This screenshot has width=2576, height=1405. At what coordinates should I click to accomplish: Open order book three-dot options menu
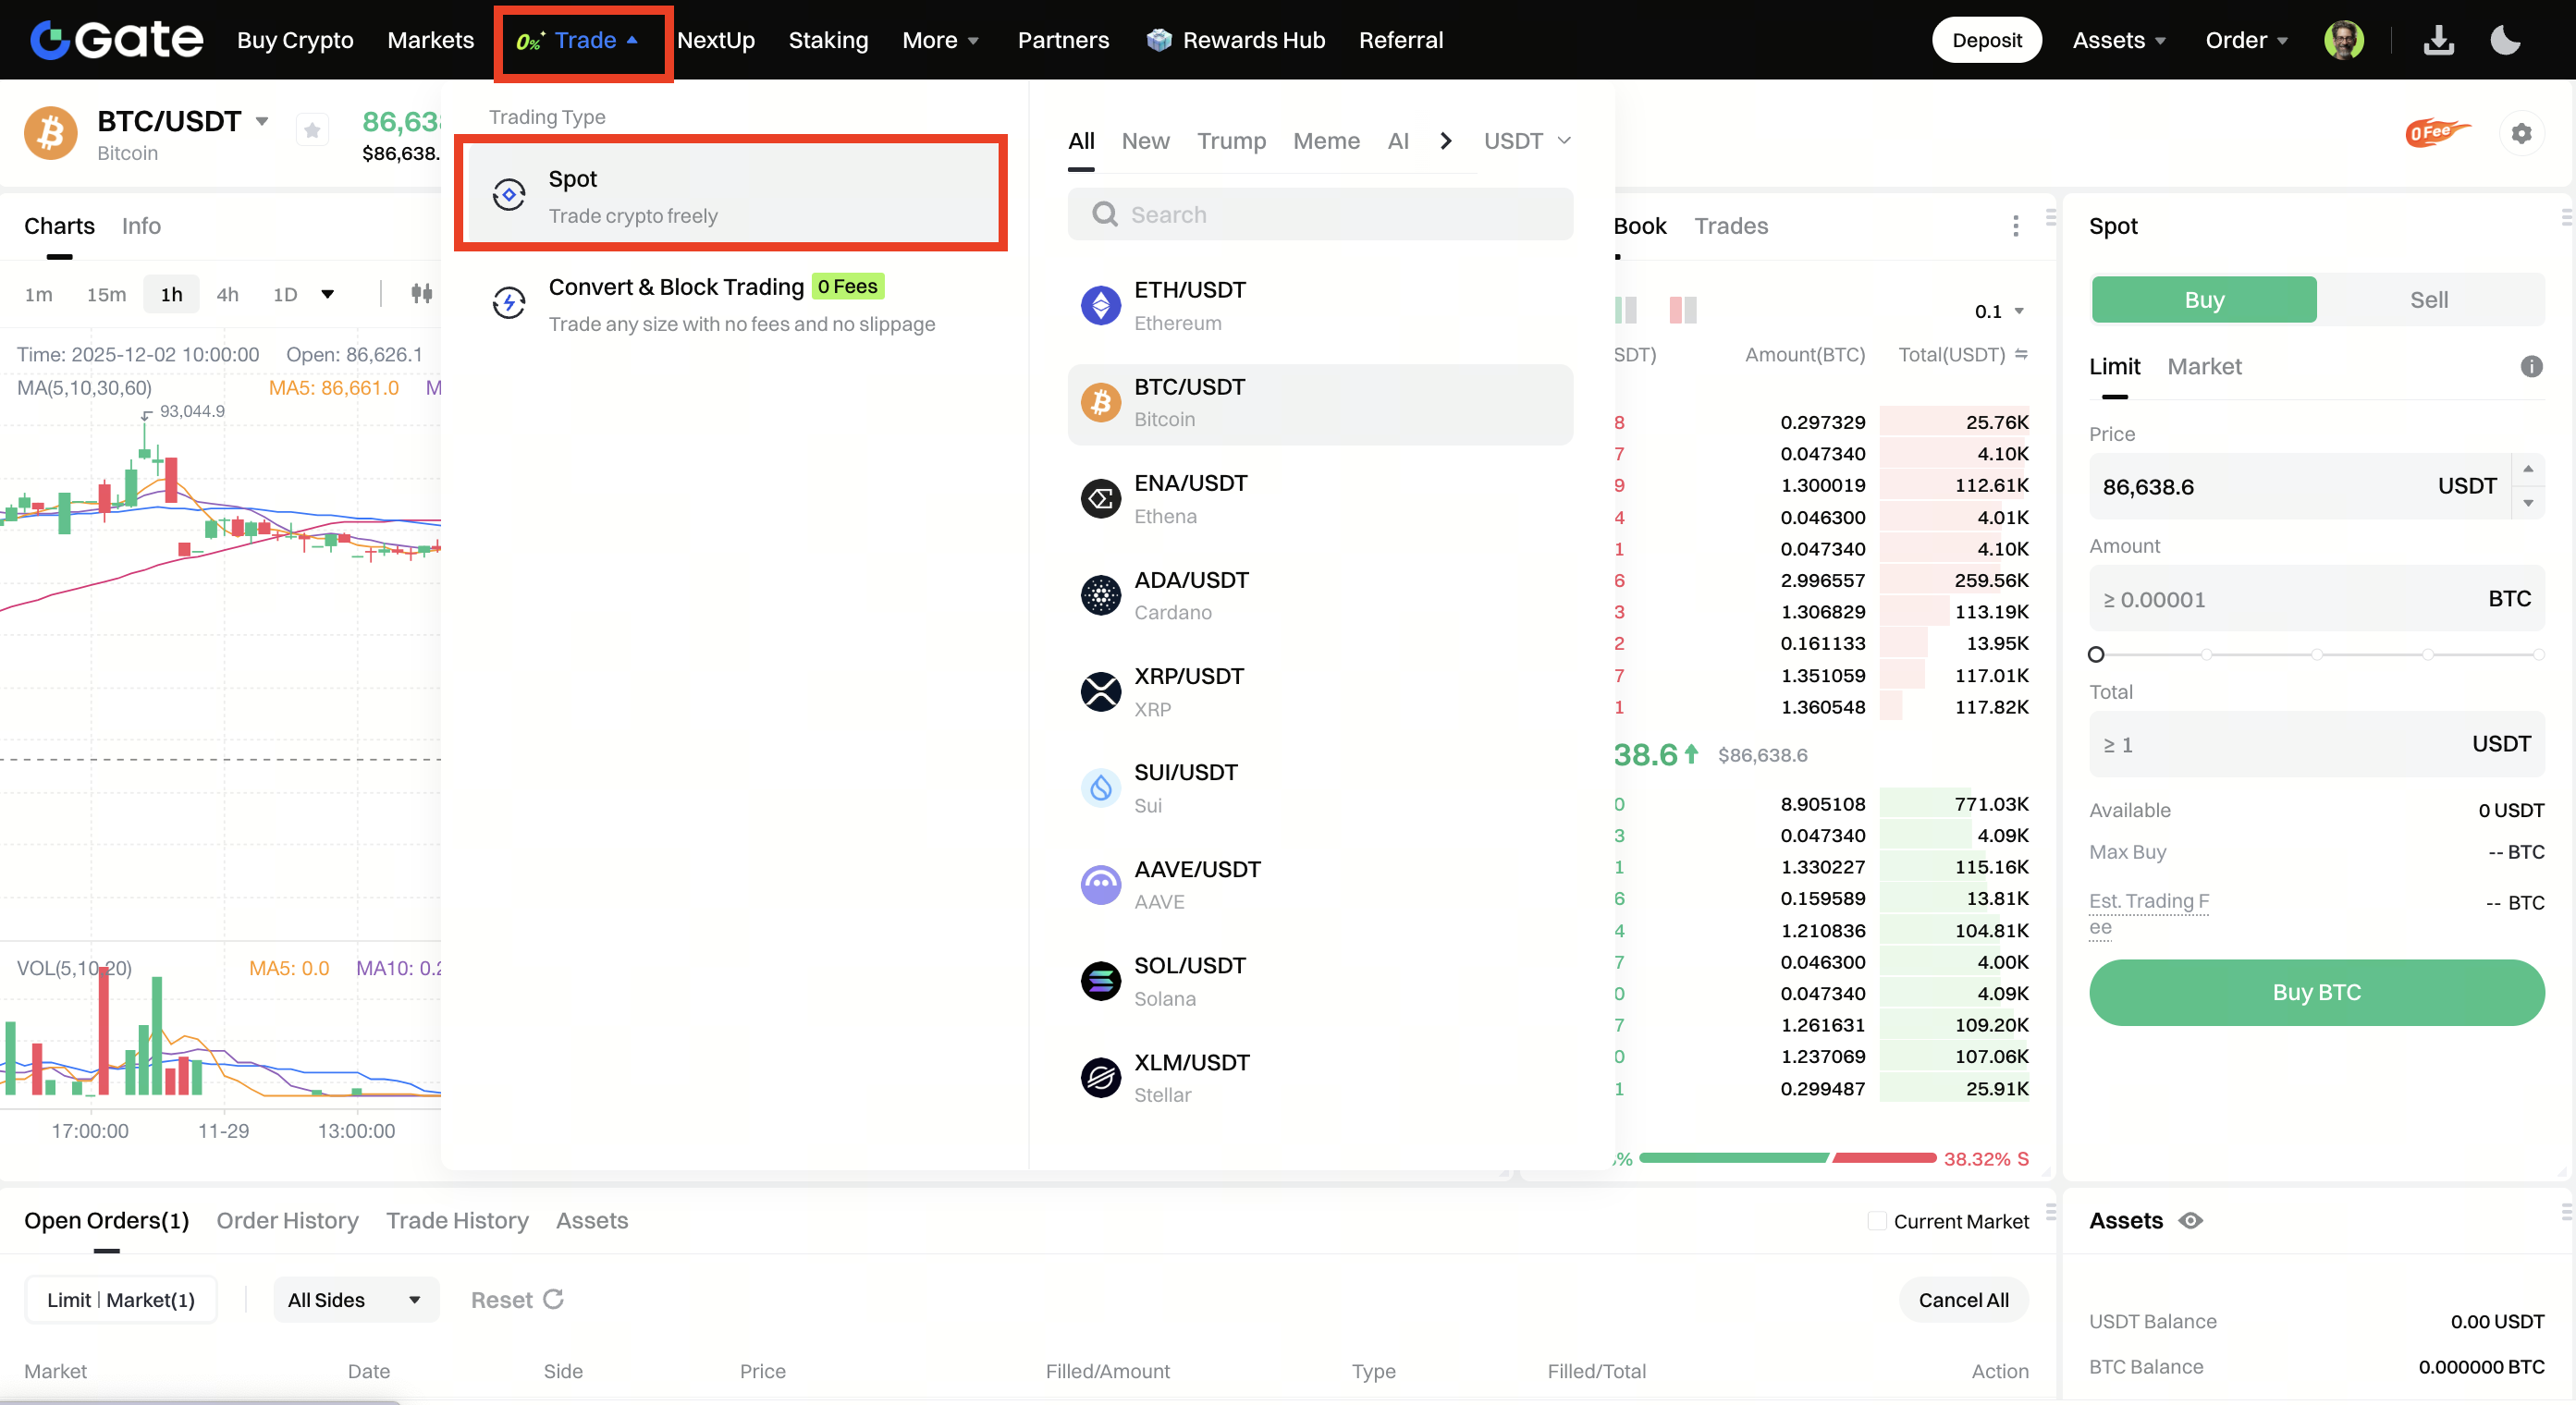(2015, 226)
